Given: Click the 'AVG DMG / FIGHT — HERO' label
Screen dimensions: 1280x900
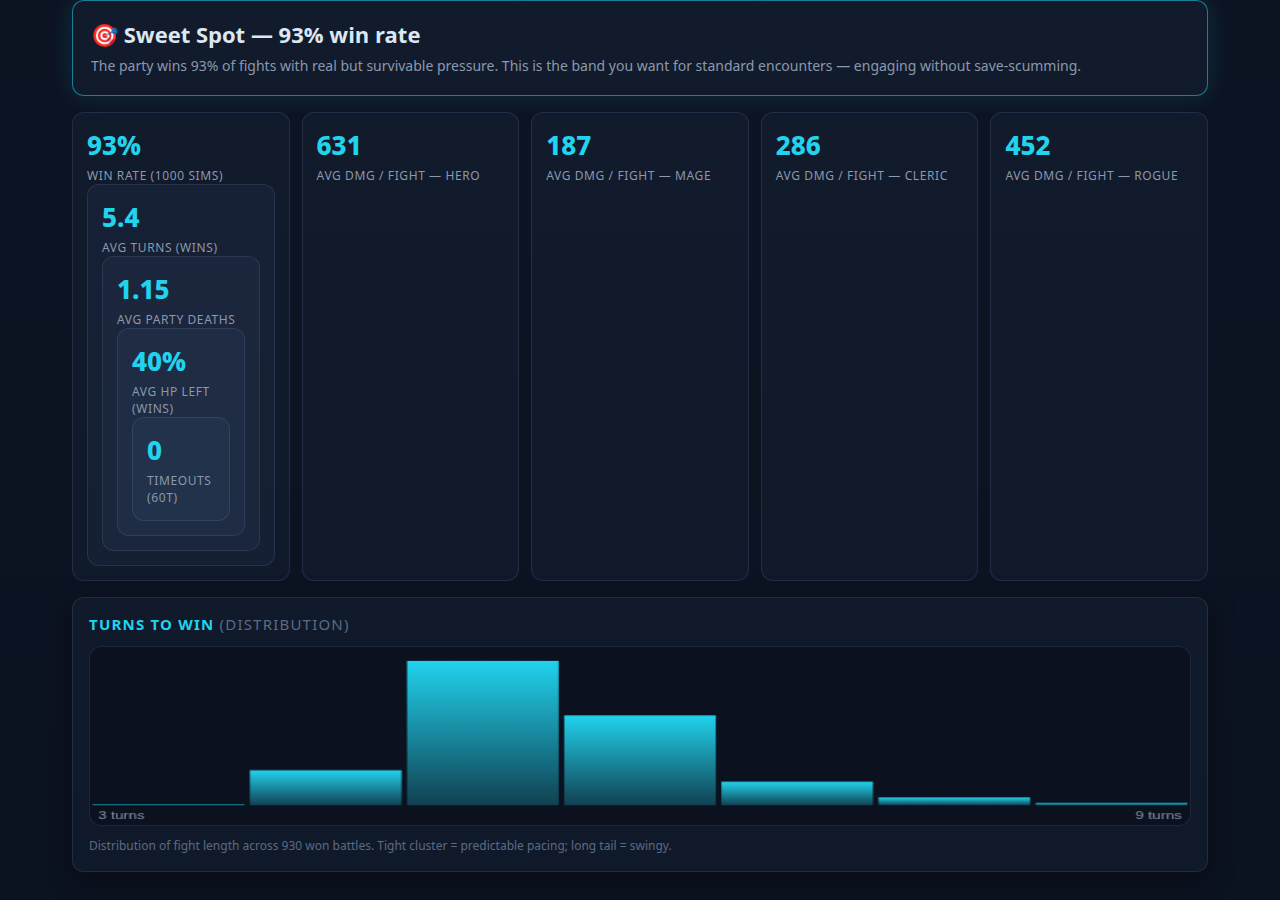Looking at the screenshot, I should (398, 176).
